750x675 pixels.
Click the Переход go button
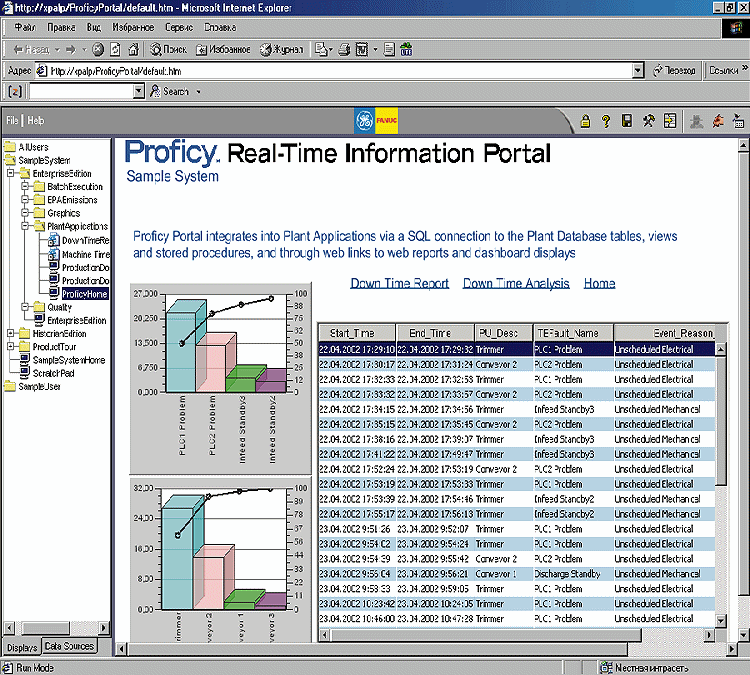[x=674, y=70]
